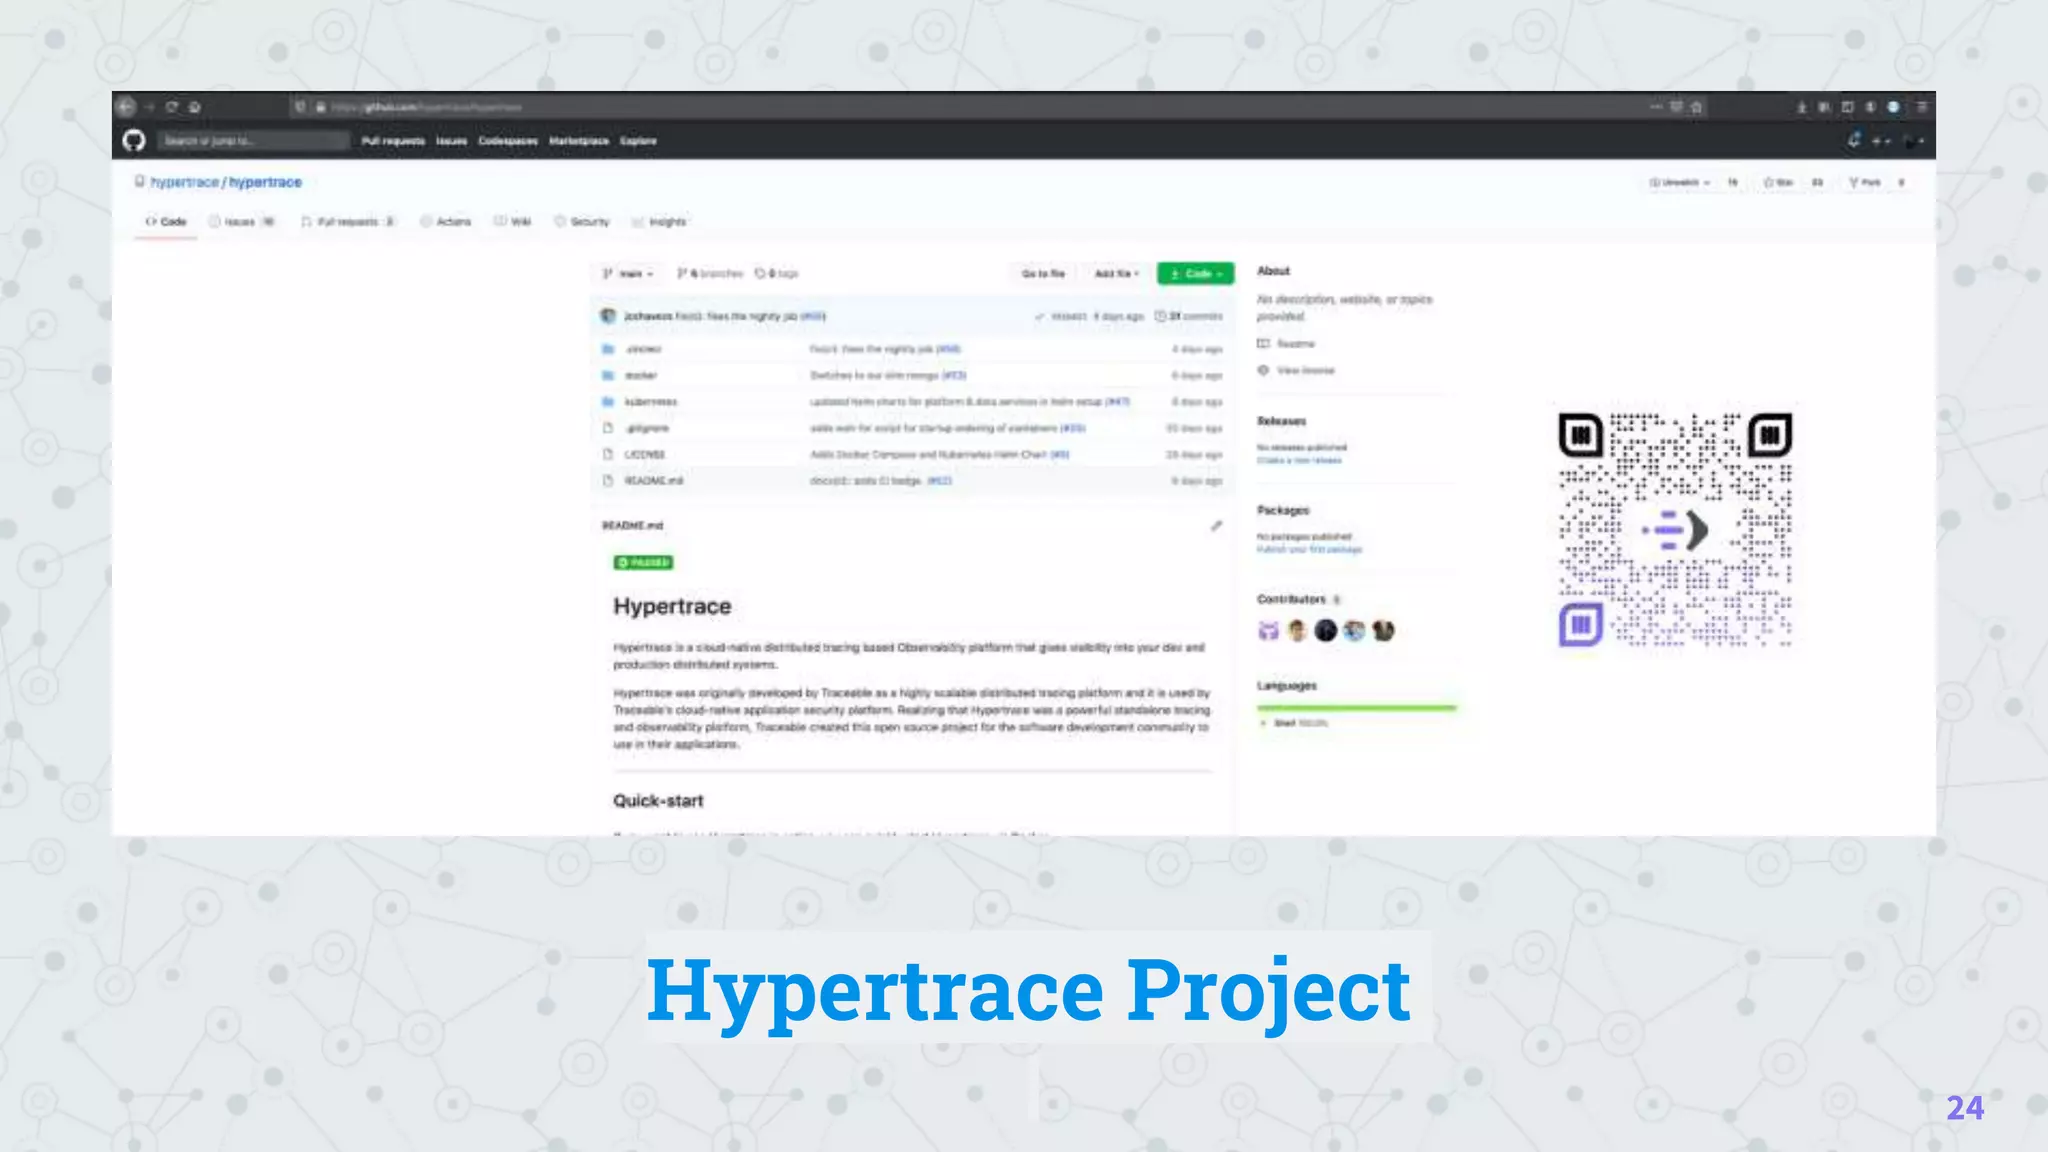Click the browser hamburger menu icon
The width and height of the screenshot is (2048, 1152).
tap(1921, 107)
